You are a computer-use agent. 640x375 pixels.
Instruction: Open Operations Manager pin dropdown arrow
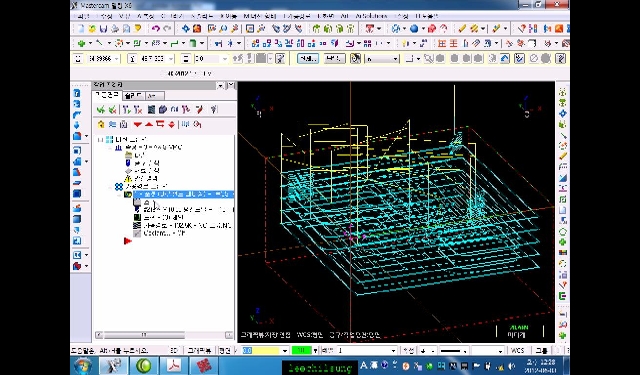(220, 85)
